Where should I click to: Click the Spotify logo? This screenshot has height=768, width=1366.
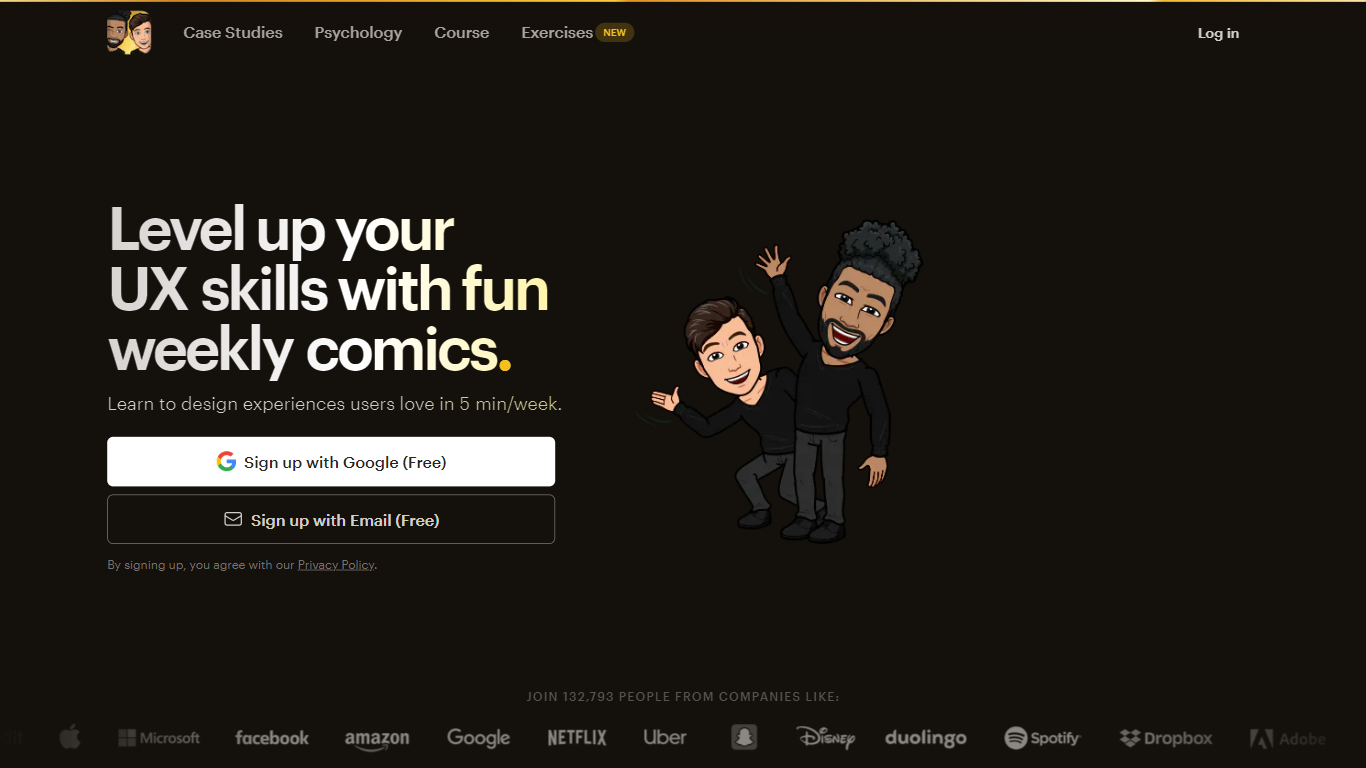click(1042, 737)
